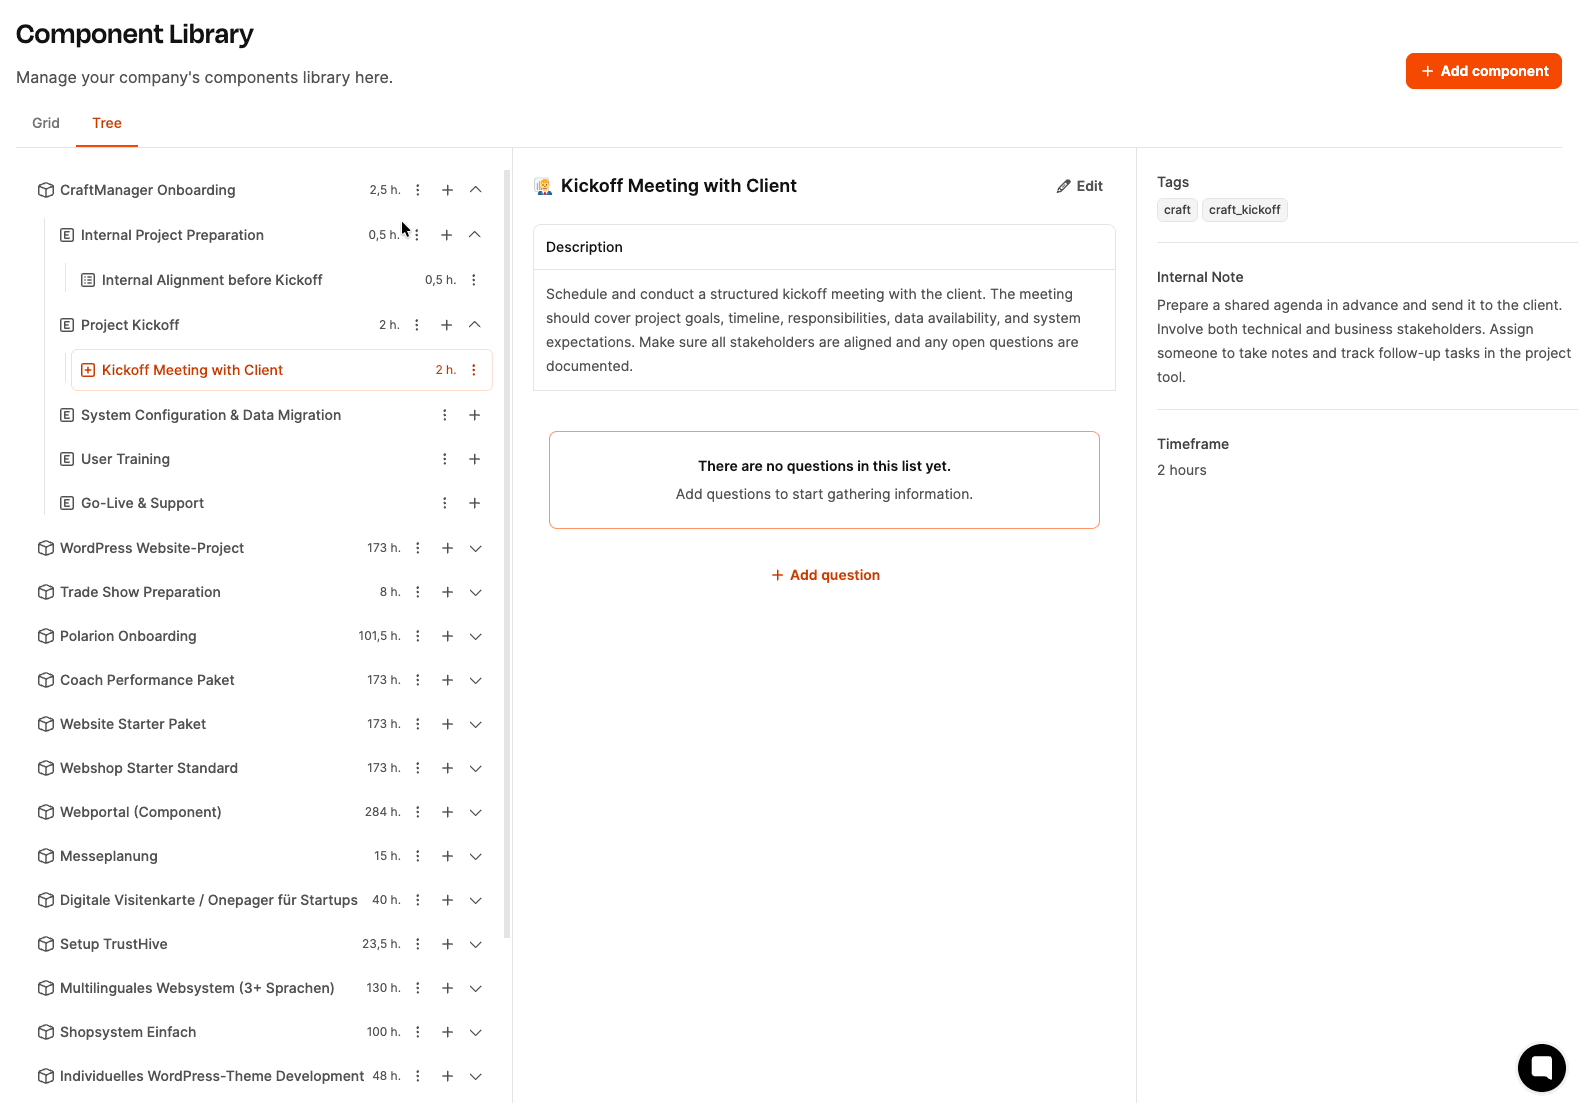The width and height of the screenshot is (1578, 1103).
Task: Open options menu for Setup TrustHive
Action: pos(418,944)
